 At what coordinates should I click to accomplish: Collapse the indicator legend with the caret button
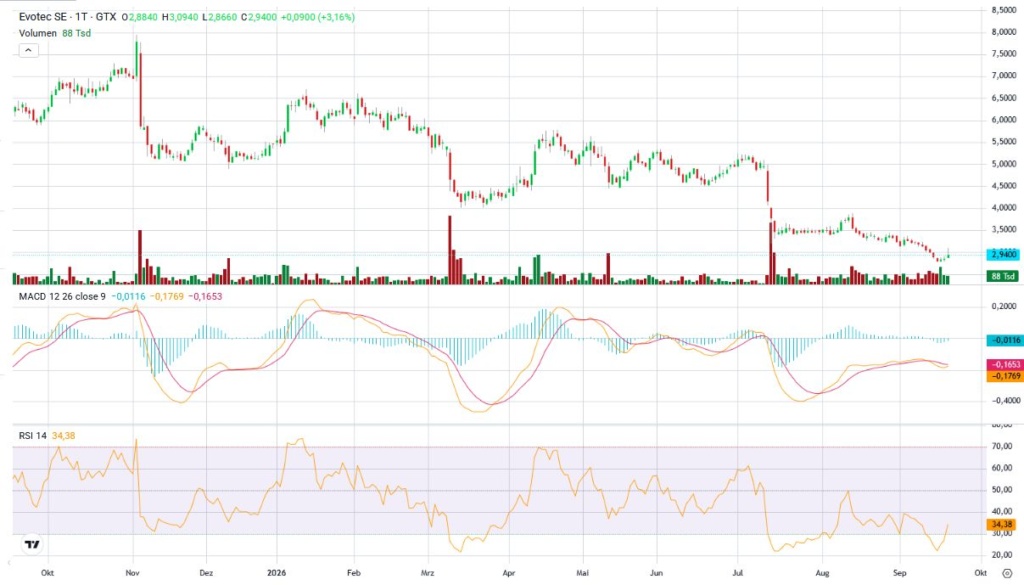29,50
